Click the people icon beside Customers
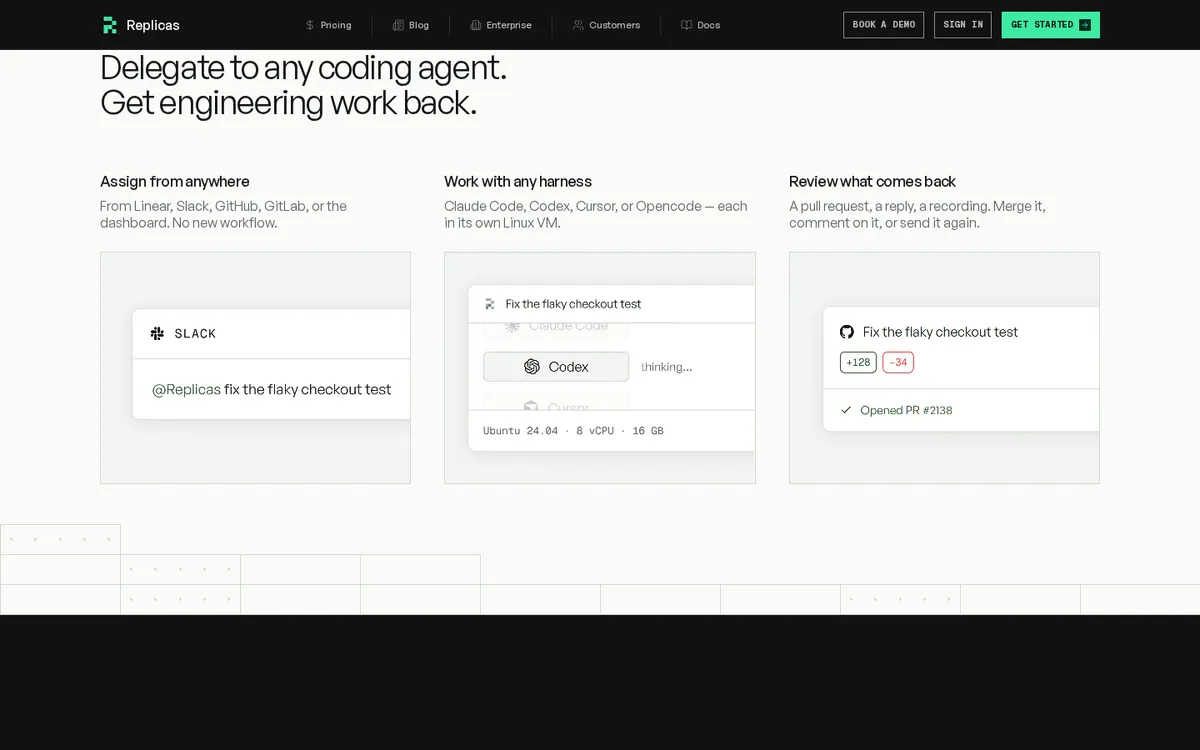The height and width of the screenshot is (750, 1200). [x=578, y=25]
